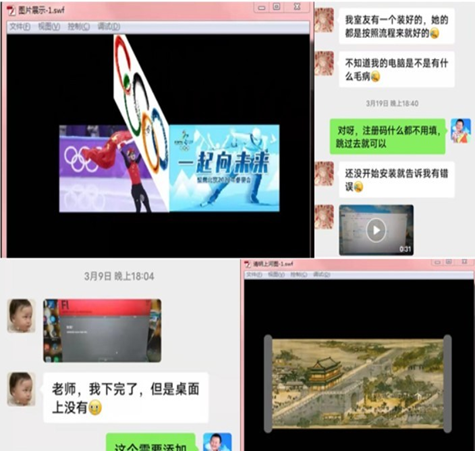Open 控制(C) menu in 图片展示-1.swf window

pyautogui.click(x=79, y=27)
